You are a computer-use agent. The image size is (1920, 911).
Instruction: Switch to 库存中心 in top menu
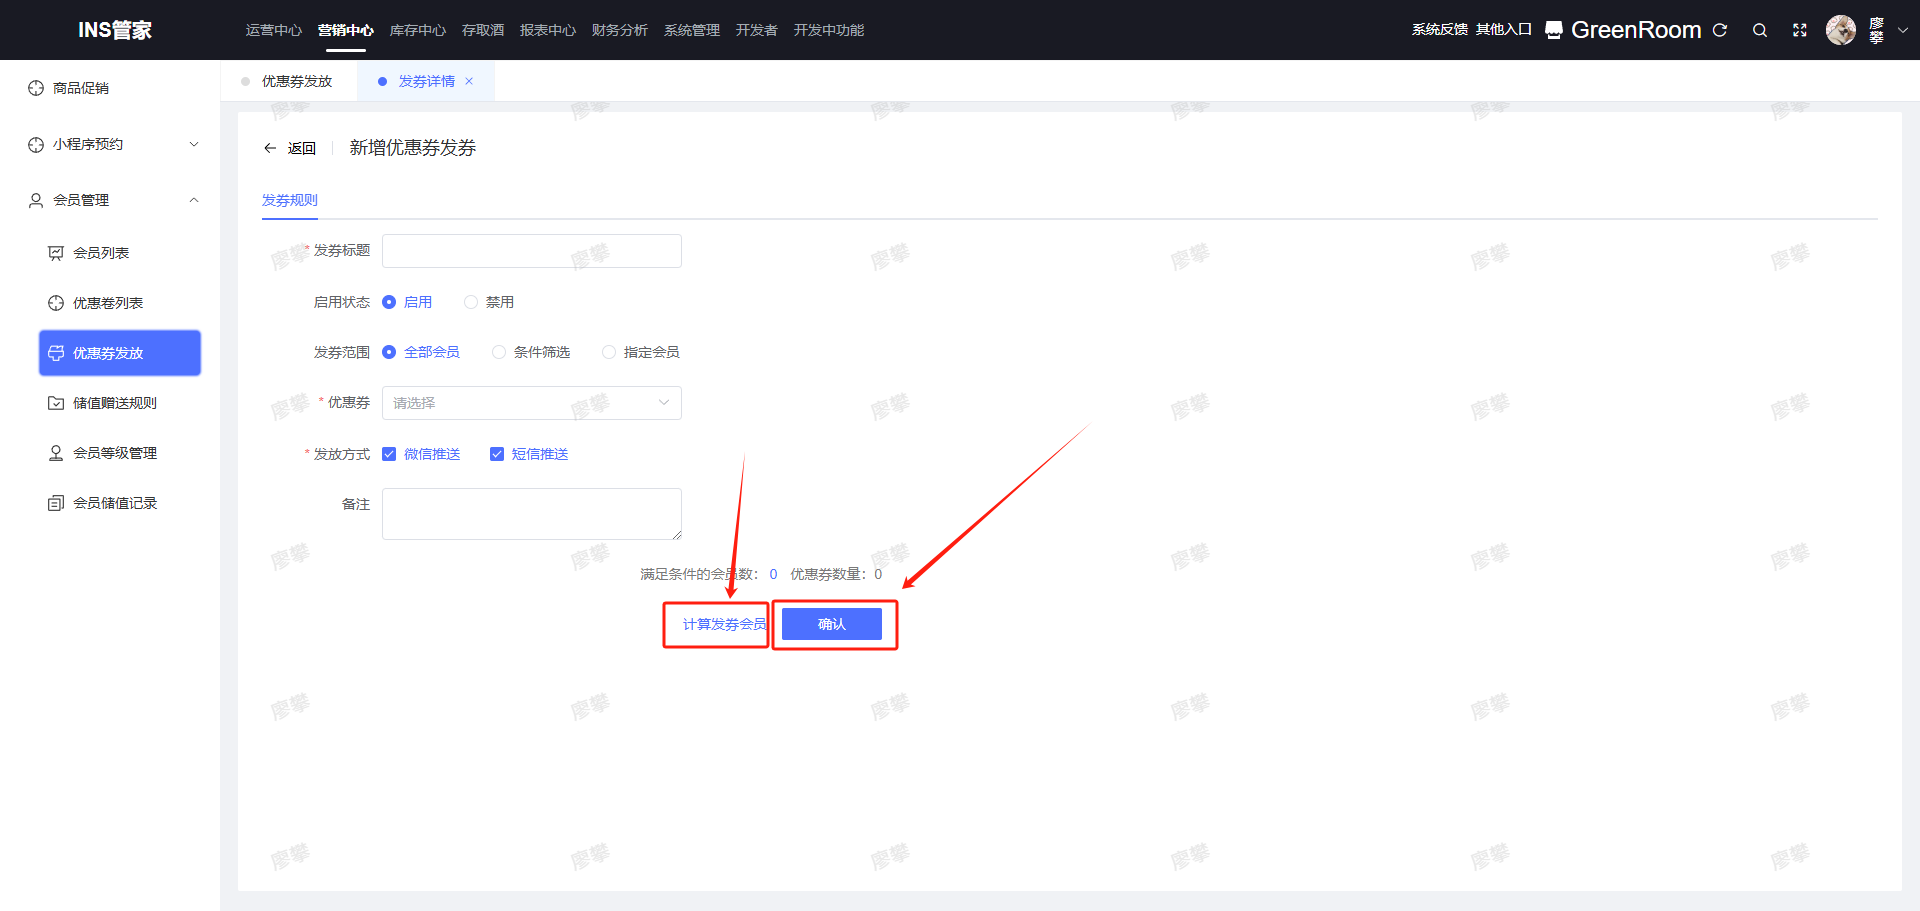pyautogui.click(x=417, y=30)
